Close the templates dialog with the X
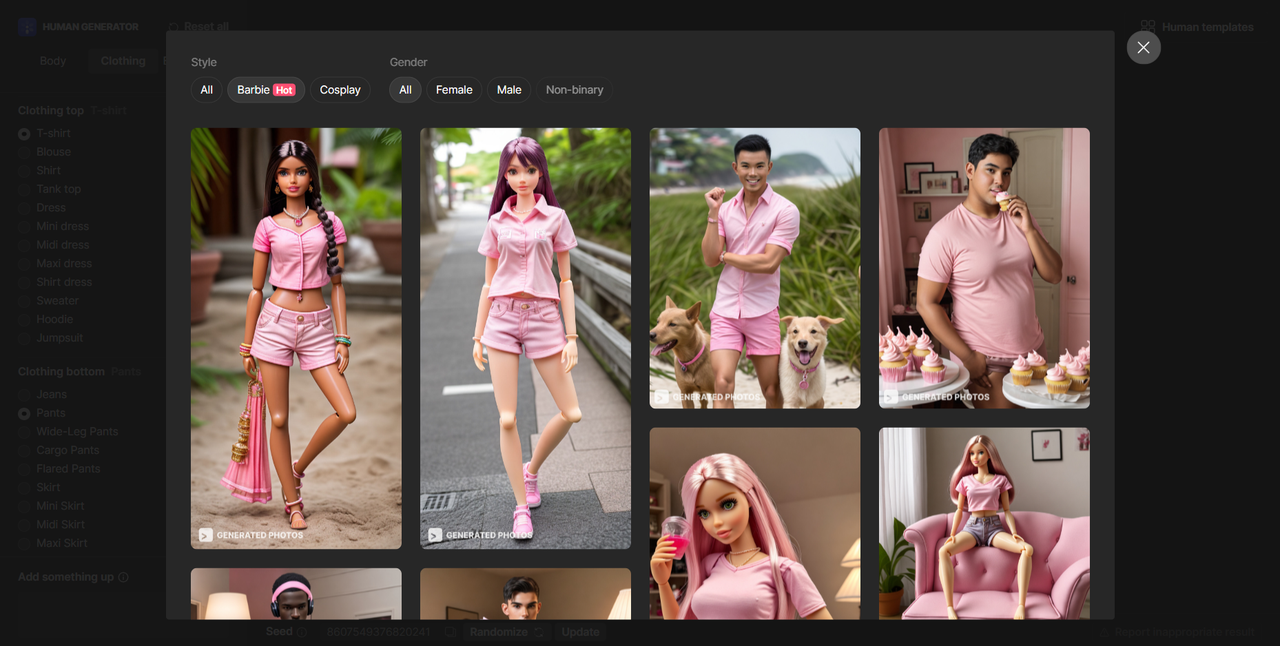 click(1143, 47)
